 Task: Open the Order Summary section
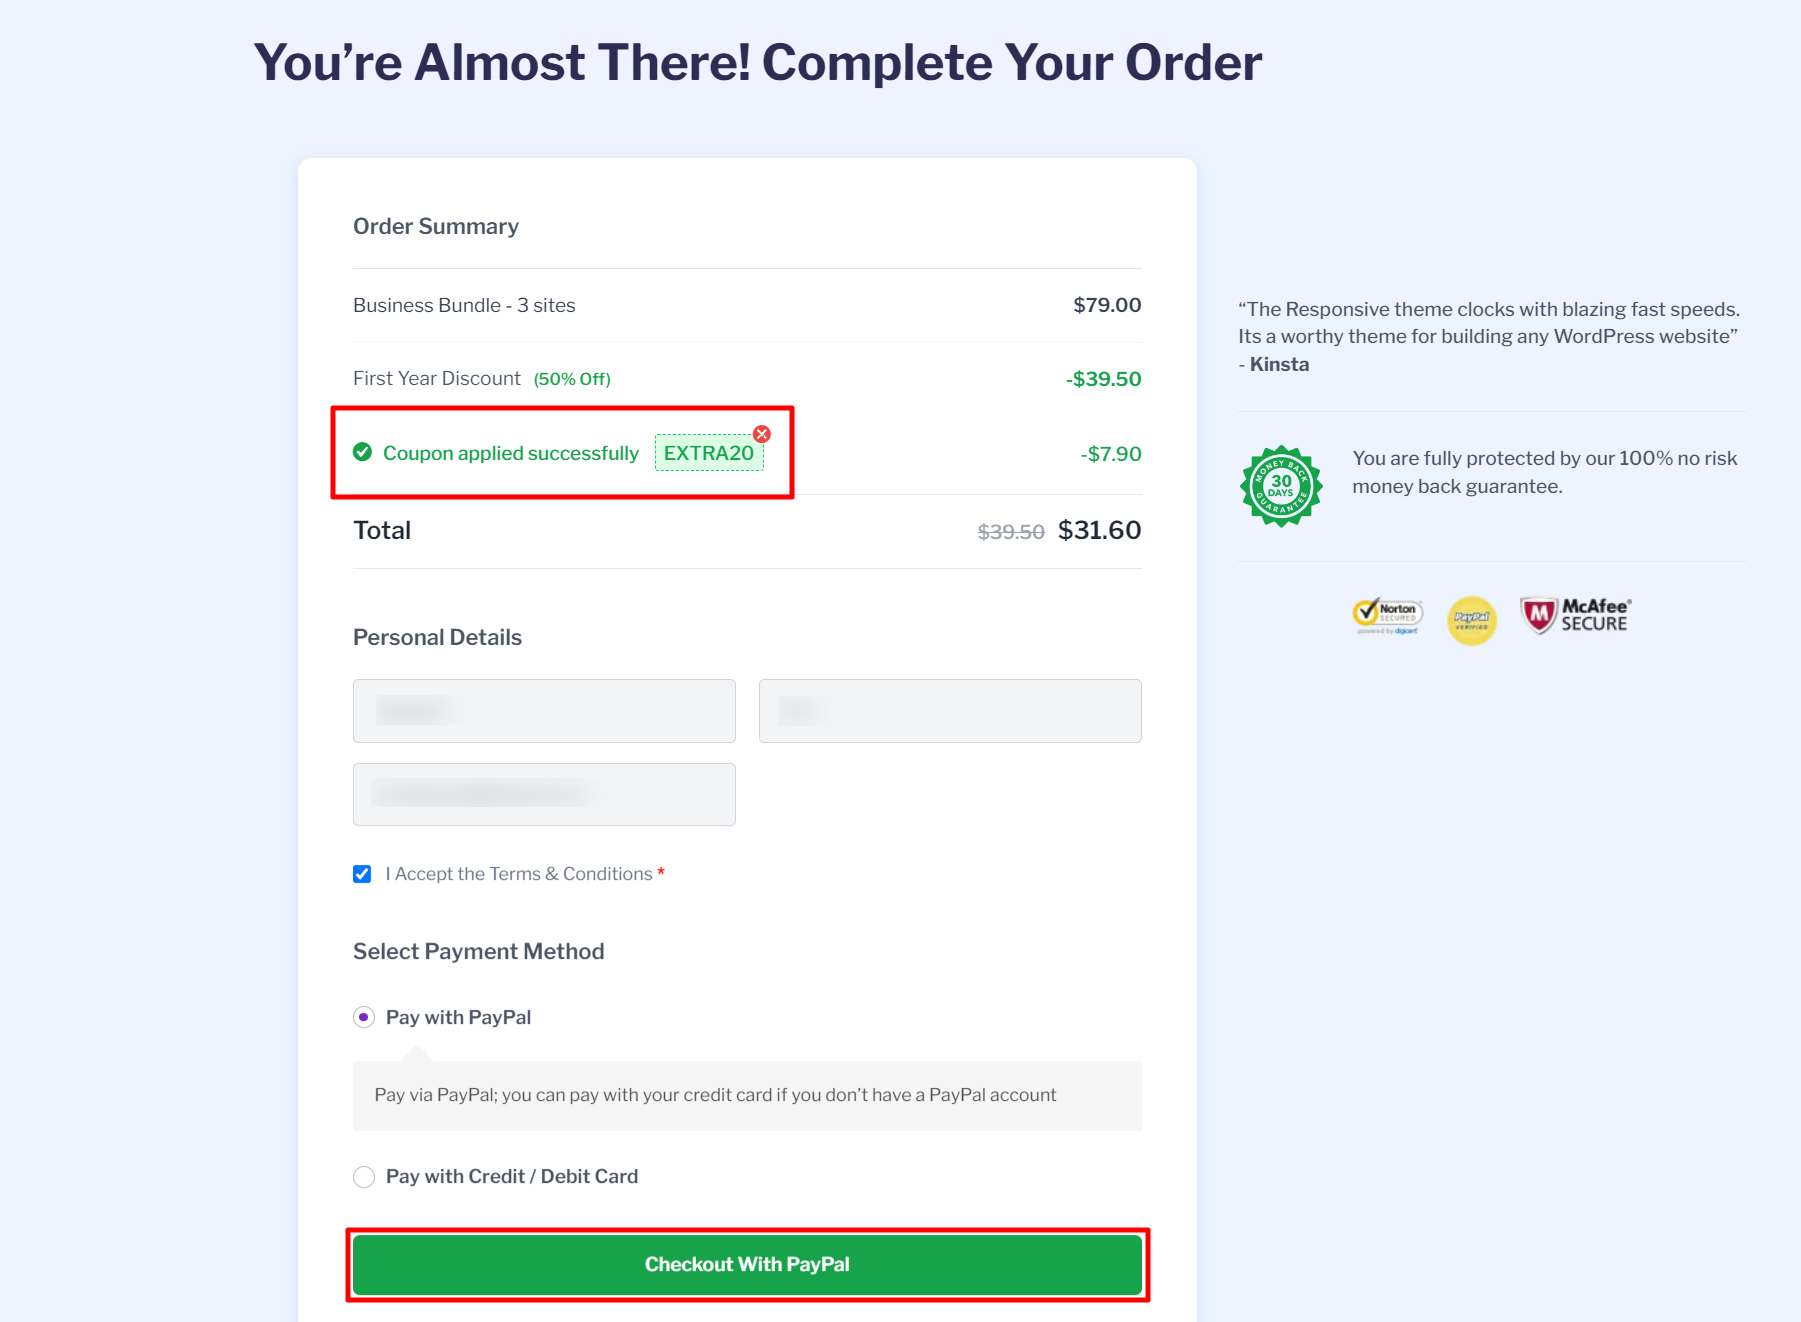(x=435, y=226)
